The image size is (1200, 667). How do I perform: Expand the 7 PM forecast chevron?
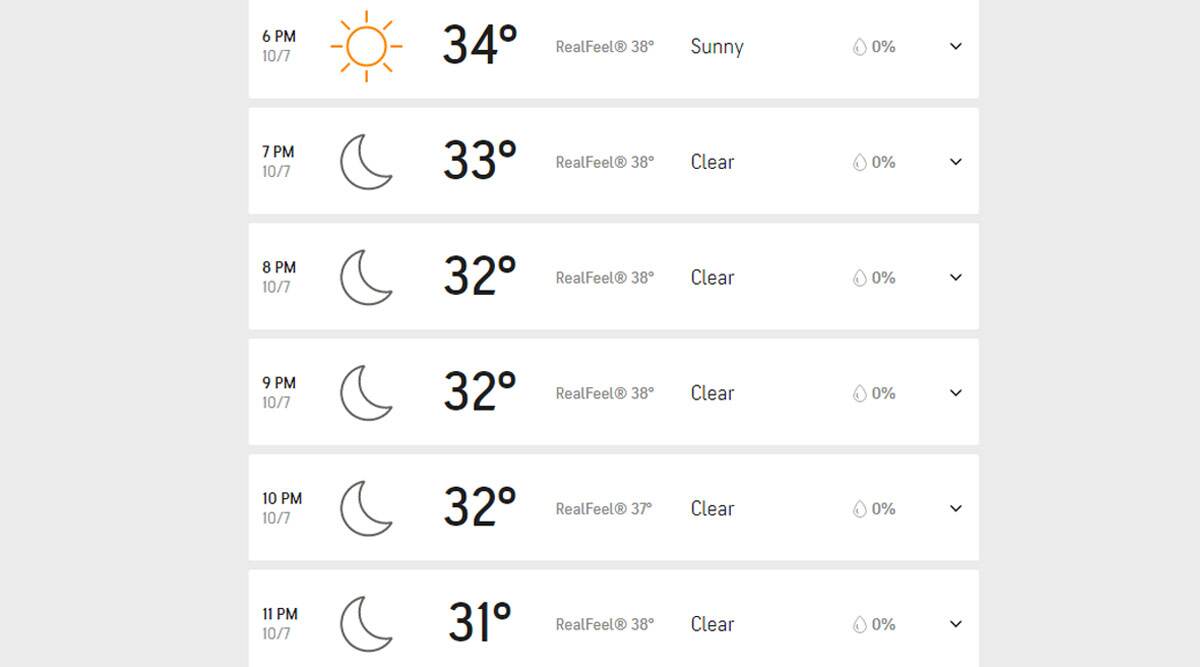956,162
